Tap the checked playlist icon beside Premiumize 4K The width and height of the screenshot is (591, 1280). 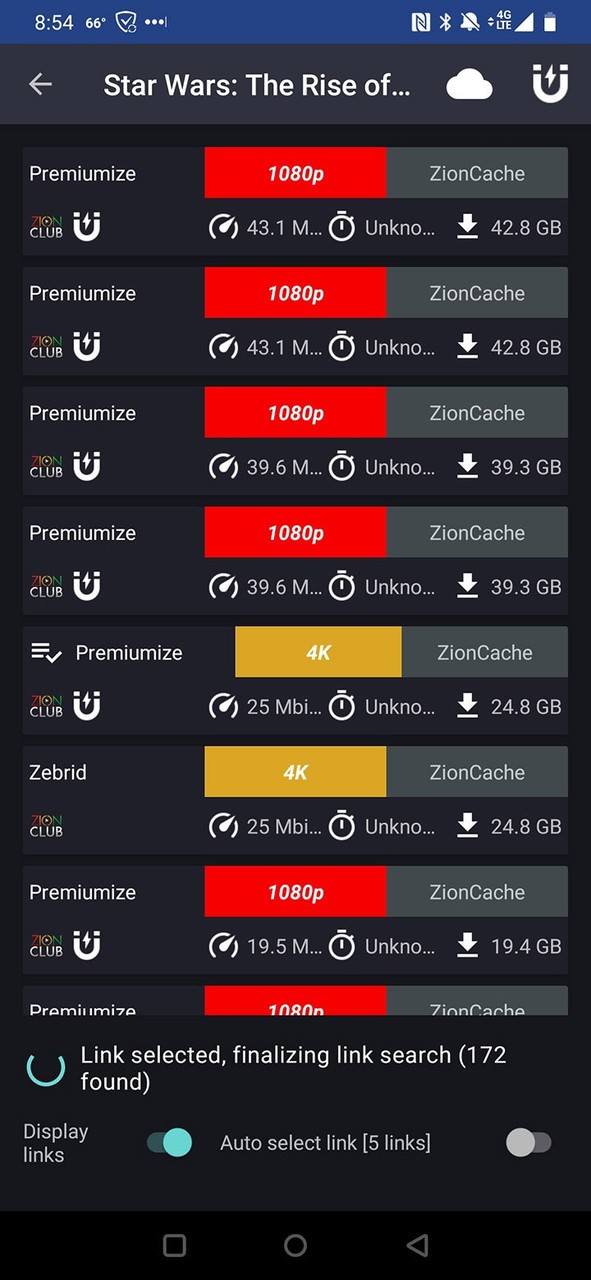coord(46,653)
